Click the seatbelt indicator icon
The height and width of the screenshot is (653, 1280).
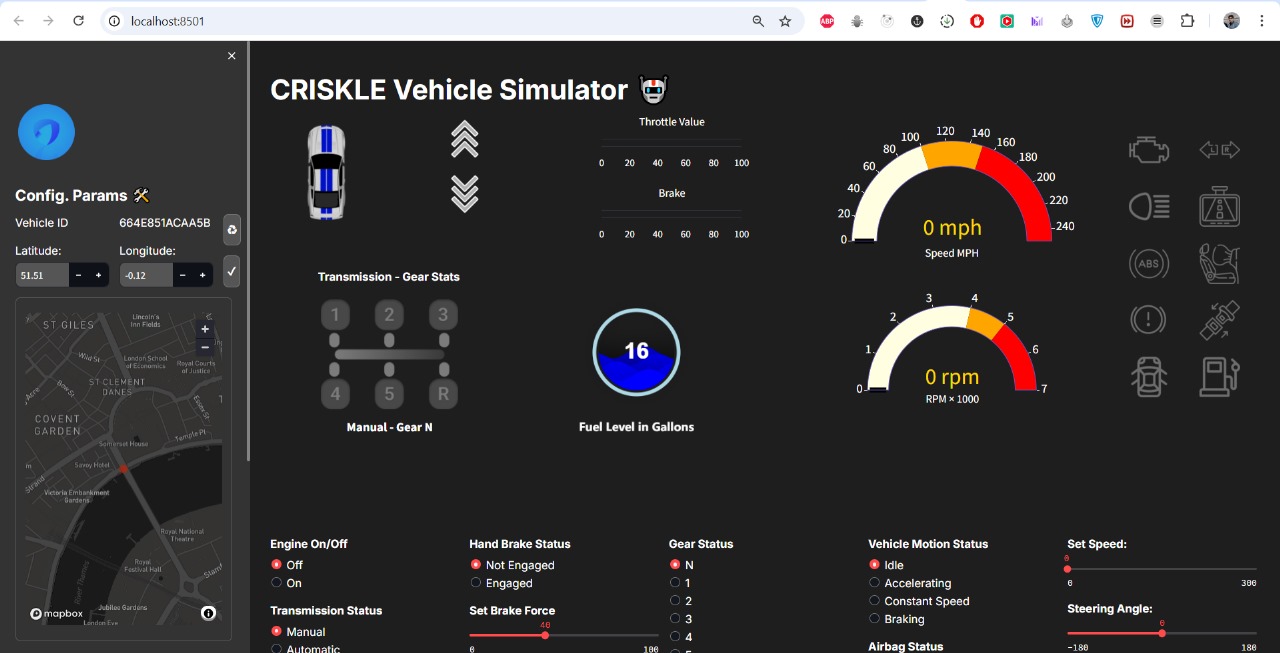click(x=1219, y=320)
